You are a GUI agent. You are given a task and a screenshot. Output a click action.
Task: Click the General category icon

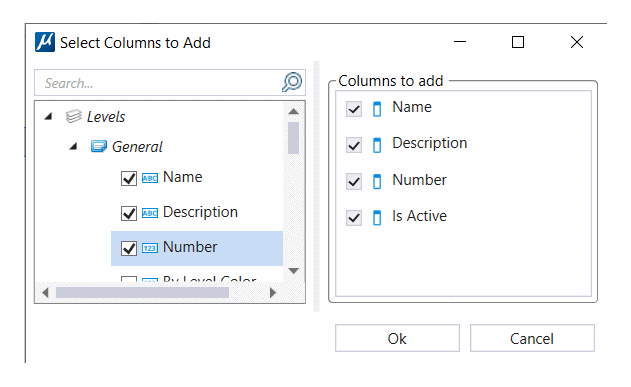pyautogui.click(x=99, y=146)
